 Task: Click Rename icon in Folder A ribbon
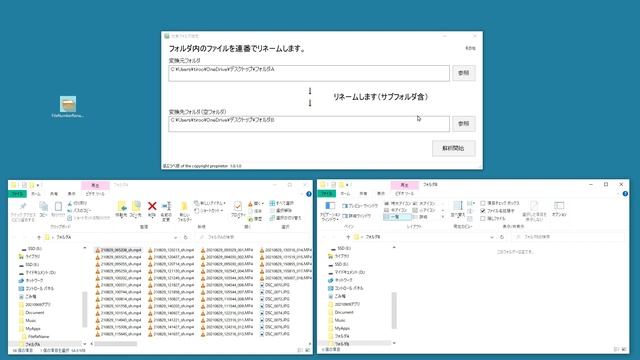tap(166, 206)
